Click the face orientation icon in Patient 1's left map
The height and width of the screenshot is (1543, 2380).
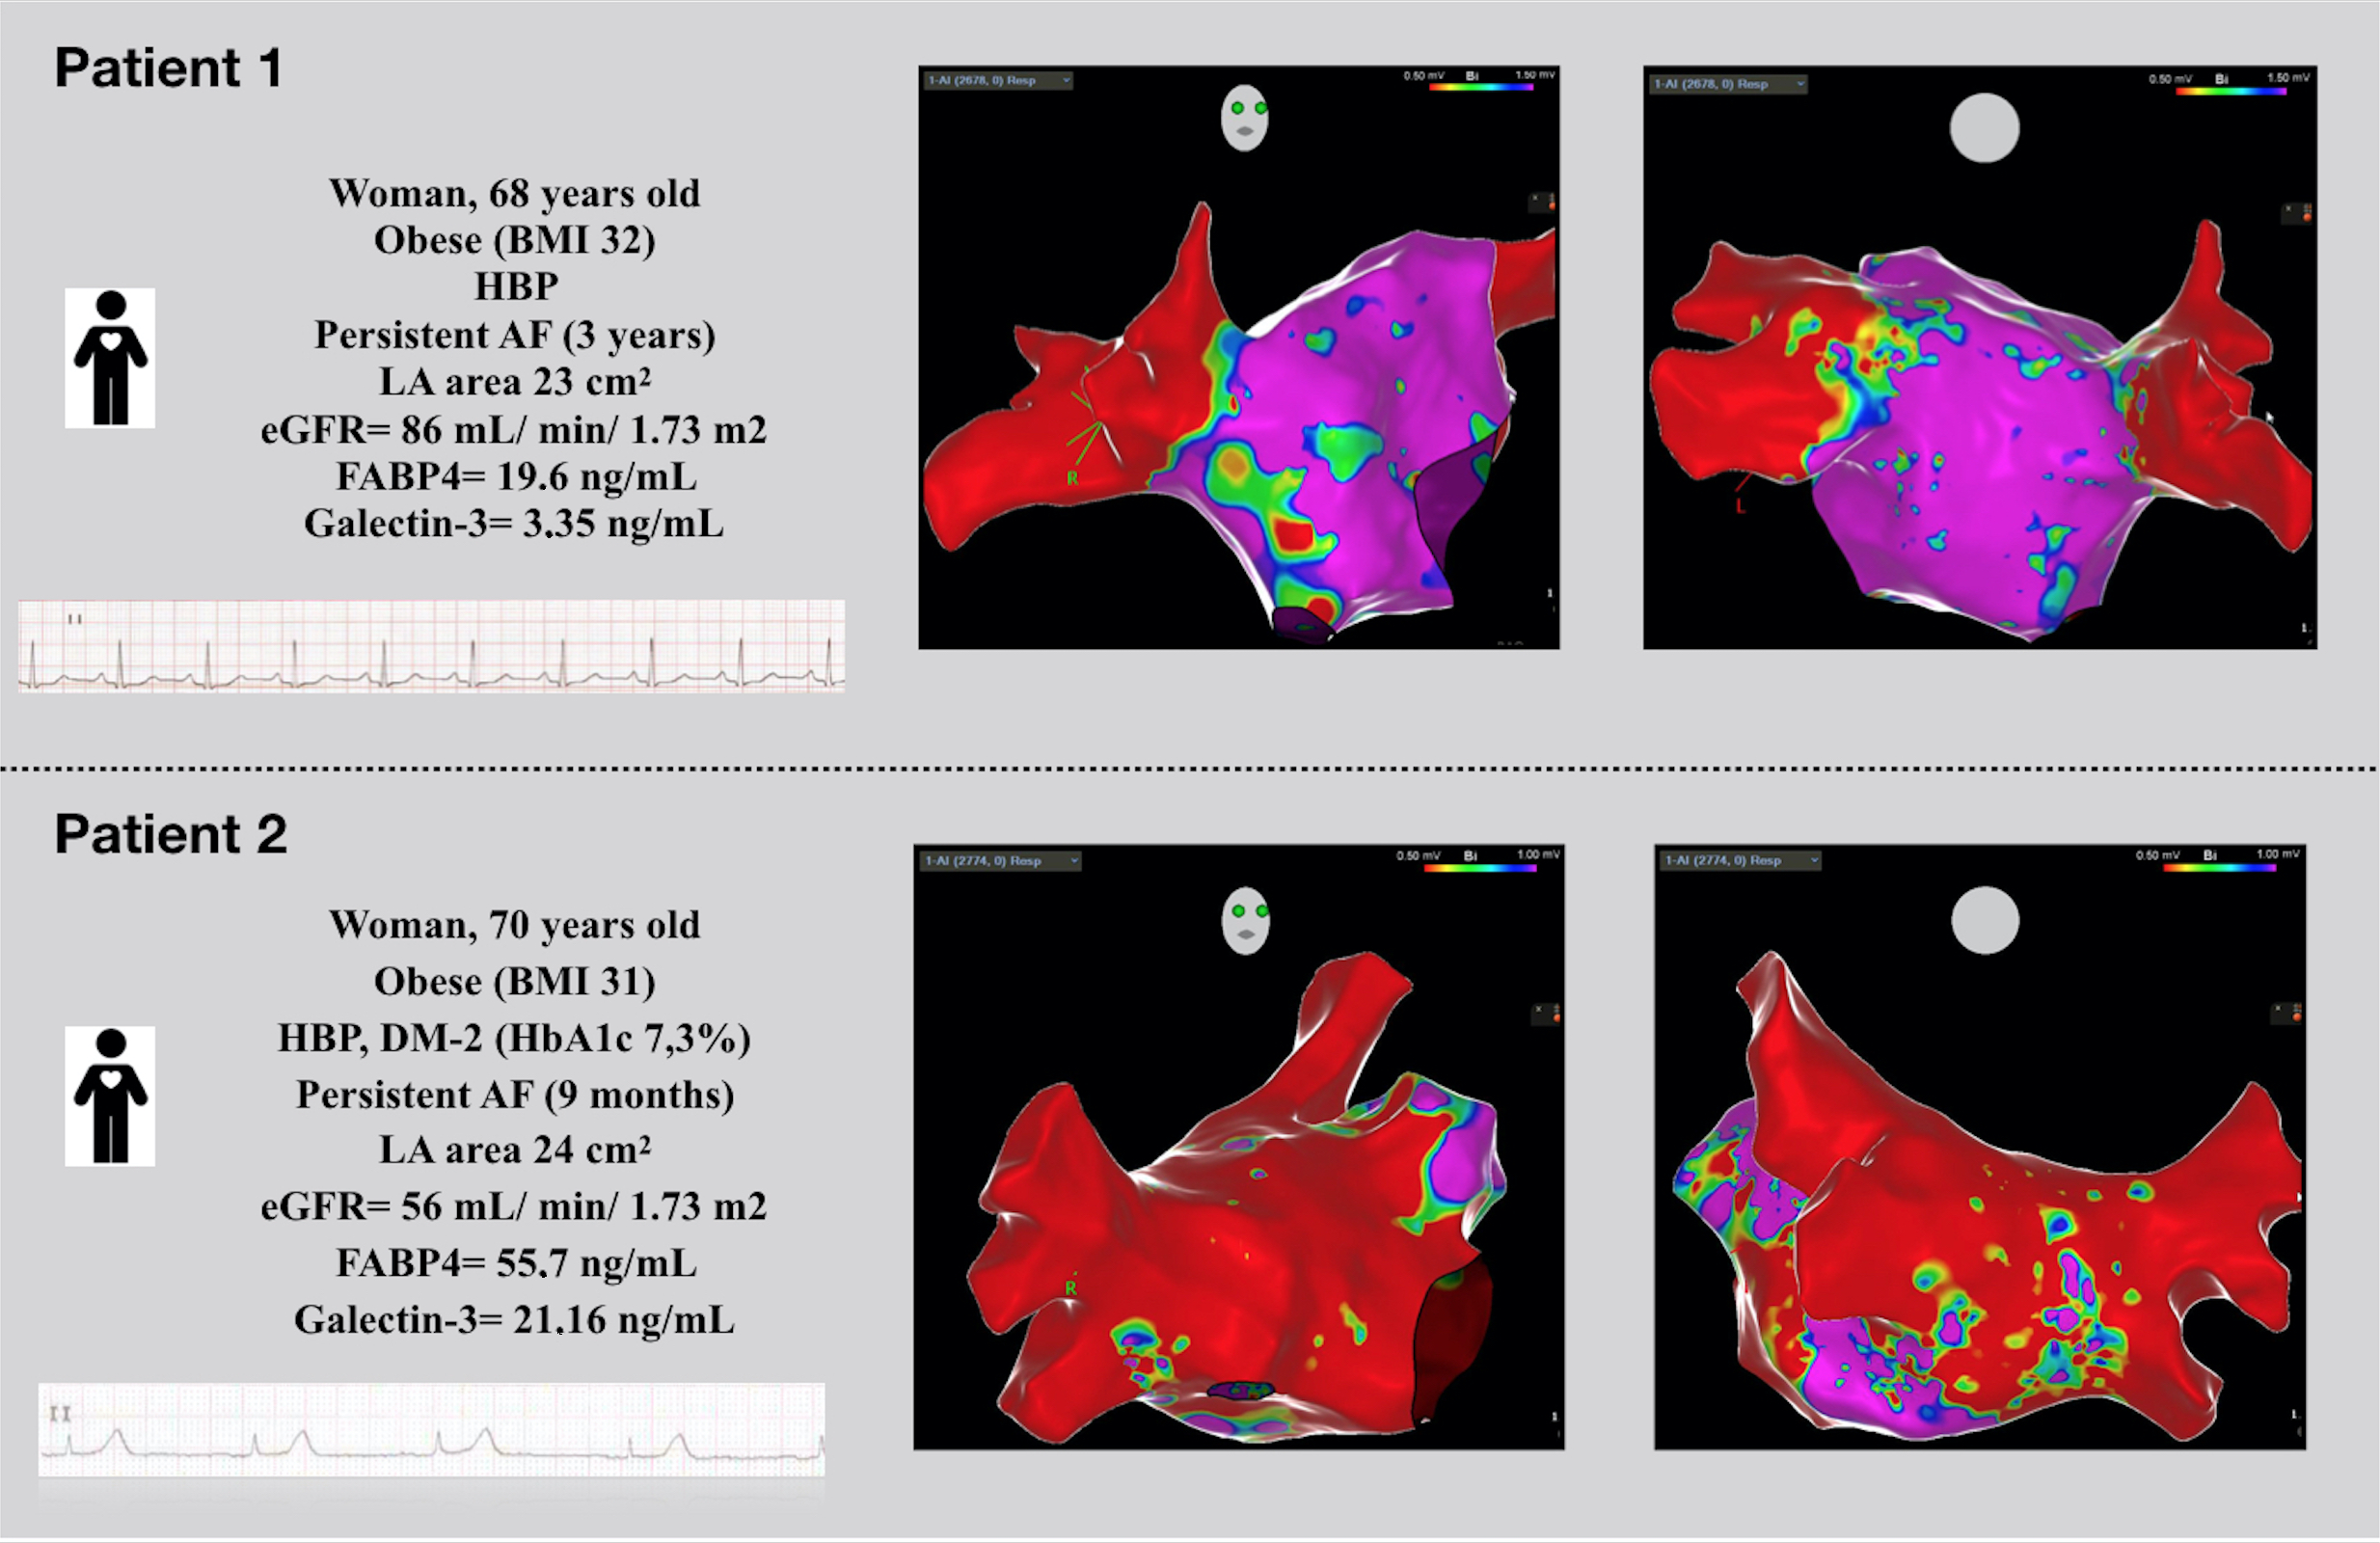tap(1245, 118)
